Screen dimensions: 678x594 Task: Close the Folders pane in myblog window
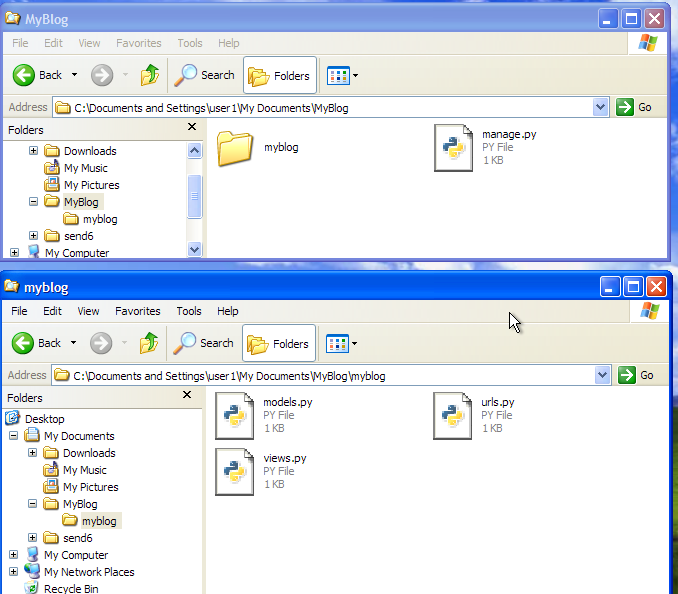tap(187, 395)
